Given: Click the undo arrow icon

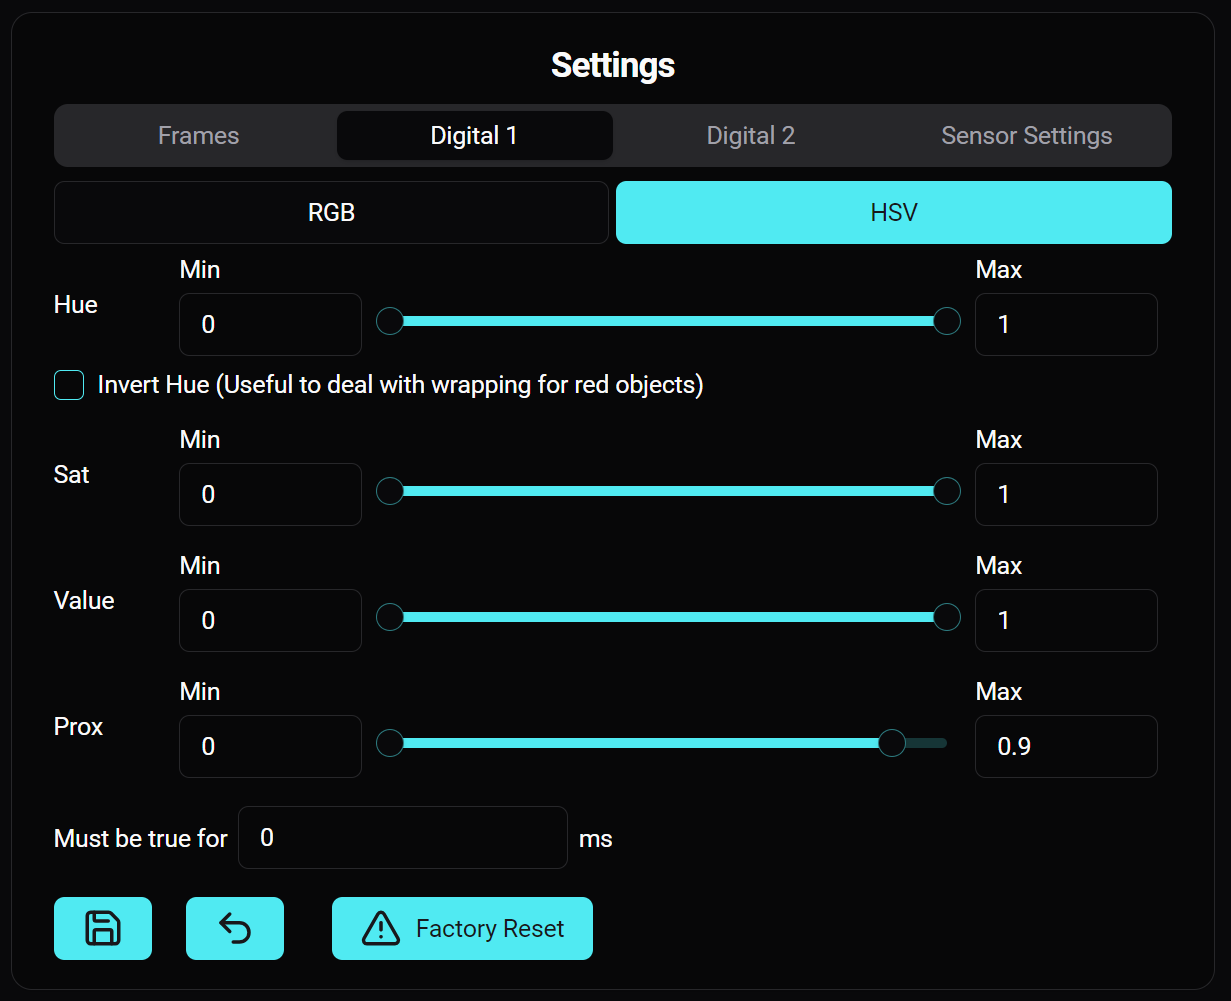Looking at the screenshot, I should (234, 928).
